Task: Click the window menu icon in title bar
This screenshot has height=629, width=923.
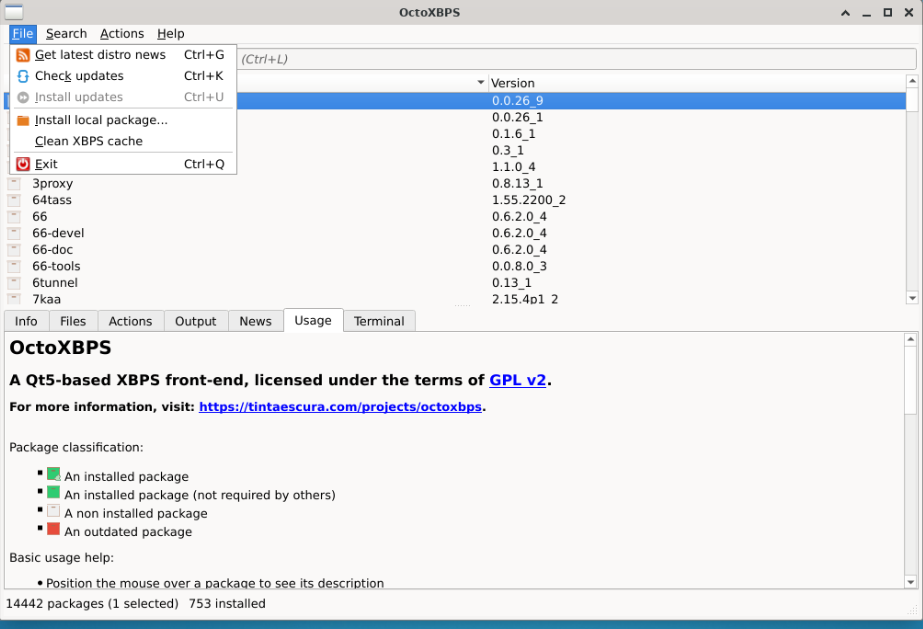Action: 14,12
